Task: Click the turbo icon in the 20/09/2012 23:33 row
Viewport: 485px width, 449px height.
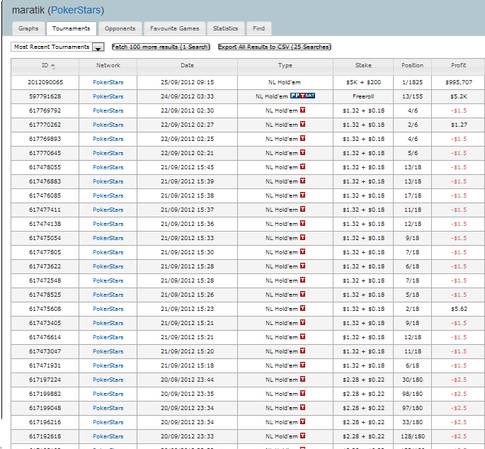Action: (x=303, y=436)
